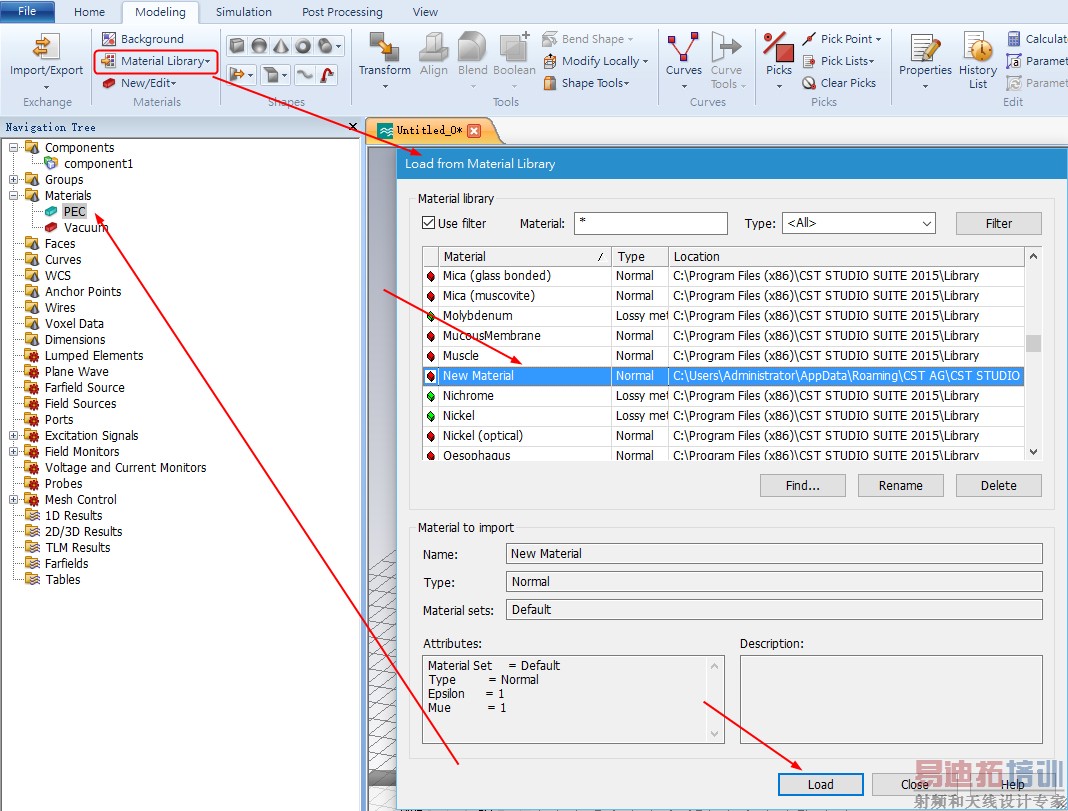
Task: Click the Filter button
Action: tap(999, 223)
